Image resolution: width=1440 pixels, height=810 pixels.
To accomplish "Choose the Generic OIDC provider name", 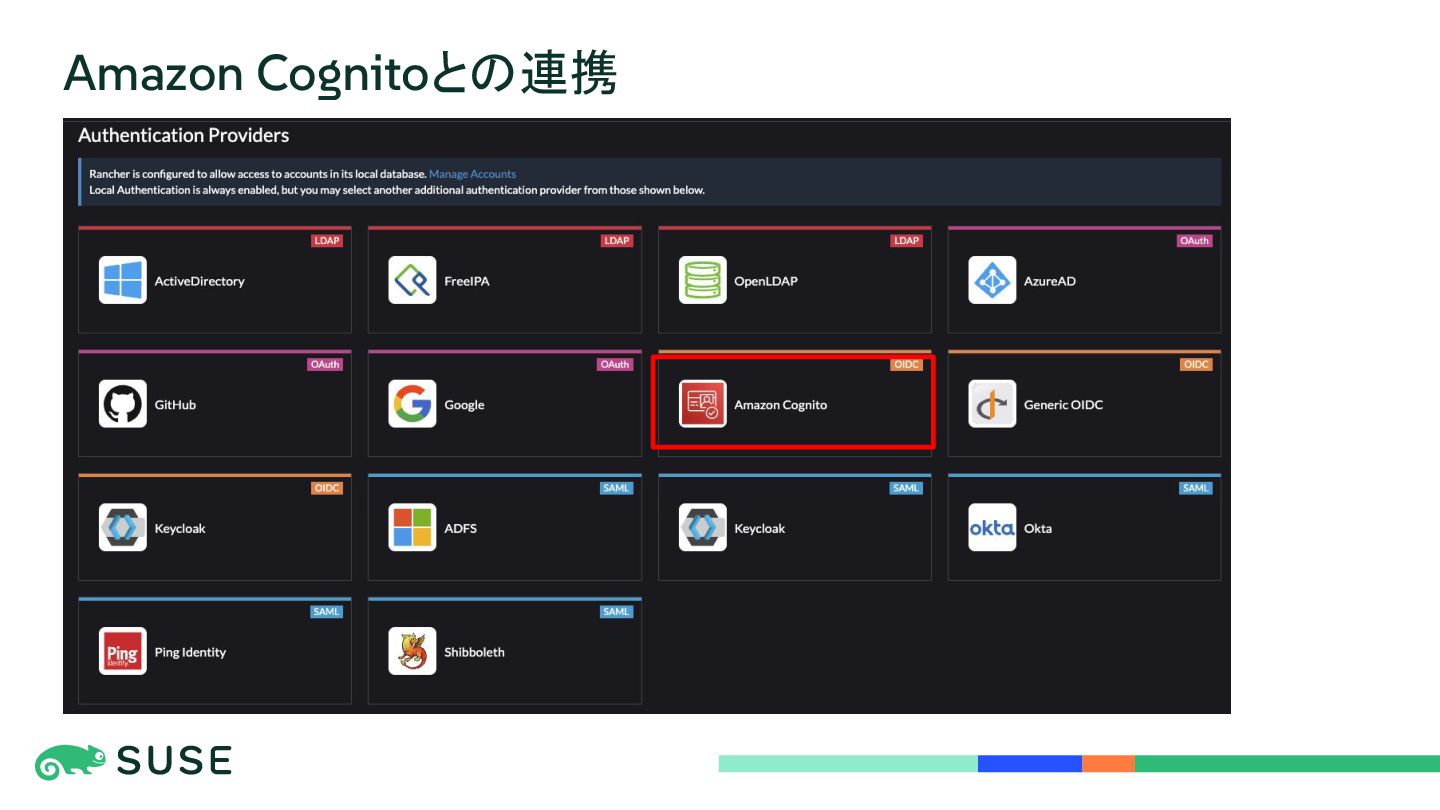I will pos(1063,405).
